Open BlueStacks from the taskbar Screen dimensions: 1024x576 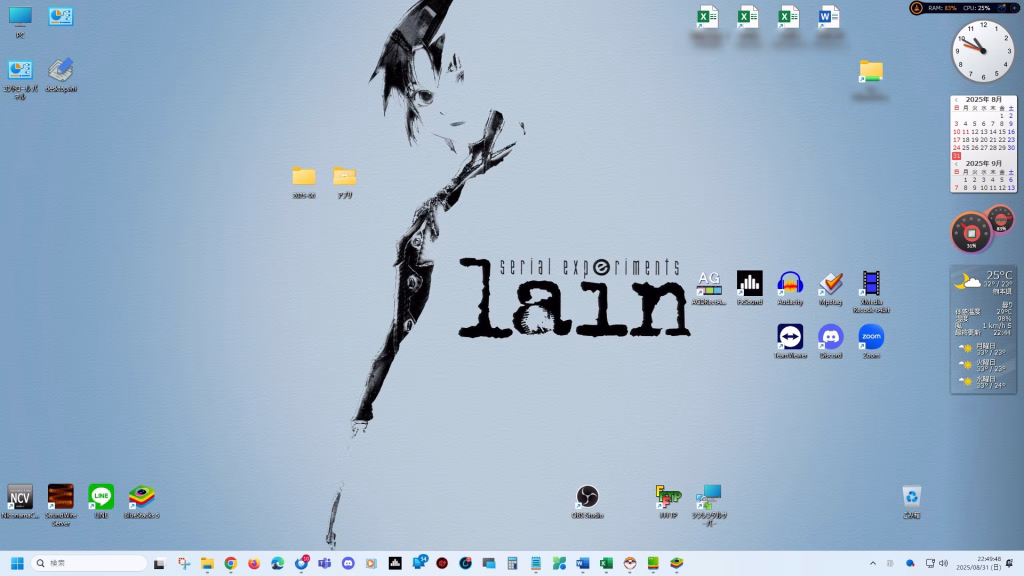(677, 563)
